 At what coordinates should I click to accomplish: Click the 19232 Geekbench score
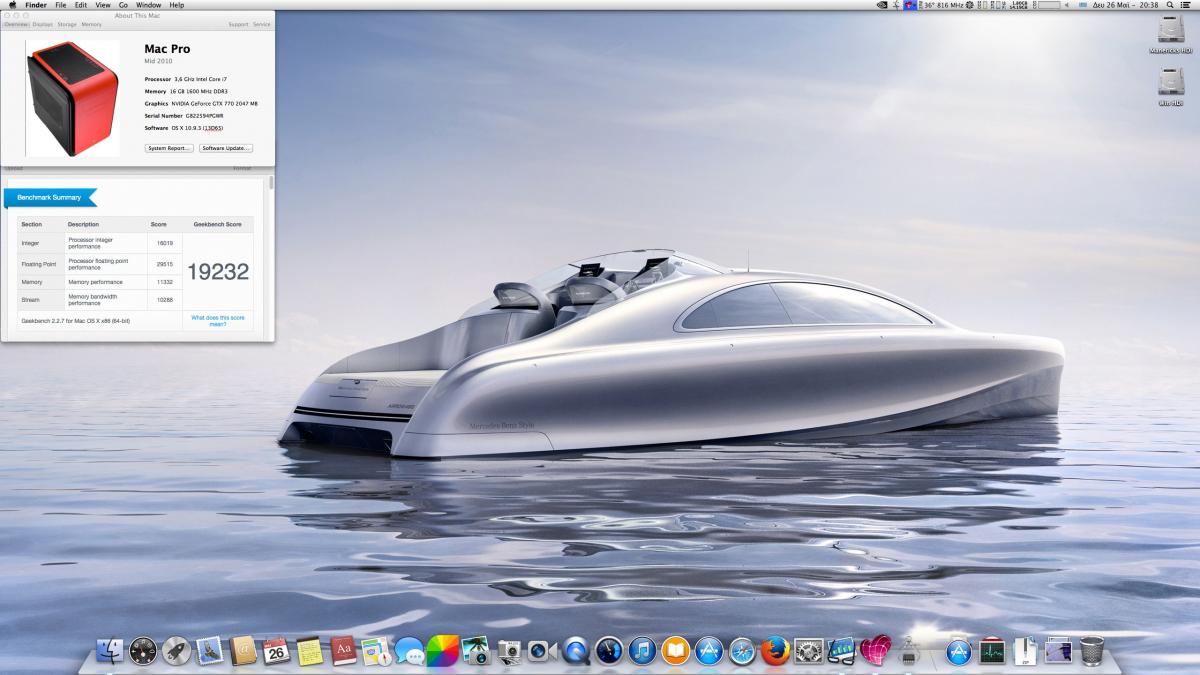(x=218, y=271)
